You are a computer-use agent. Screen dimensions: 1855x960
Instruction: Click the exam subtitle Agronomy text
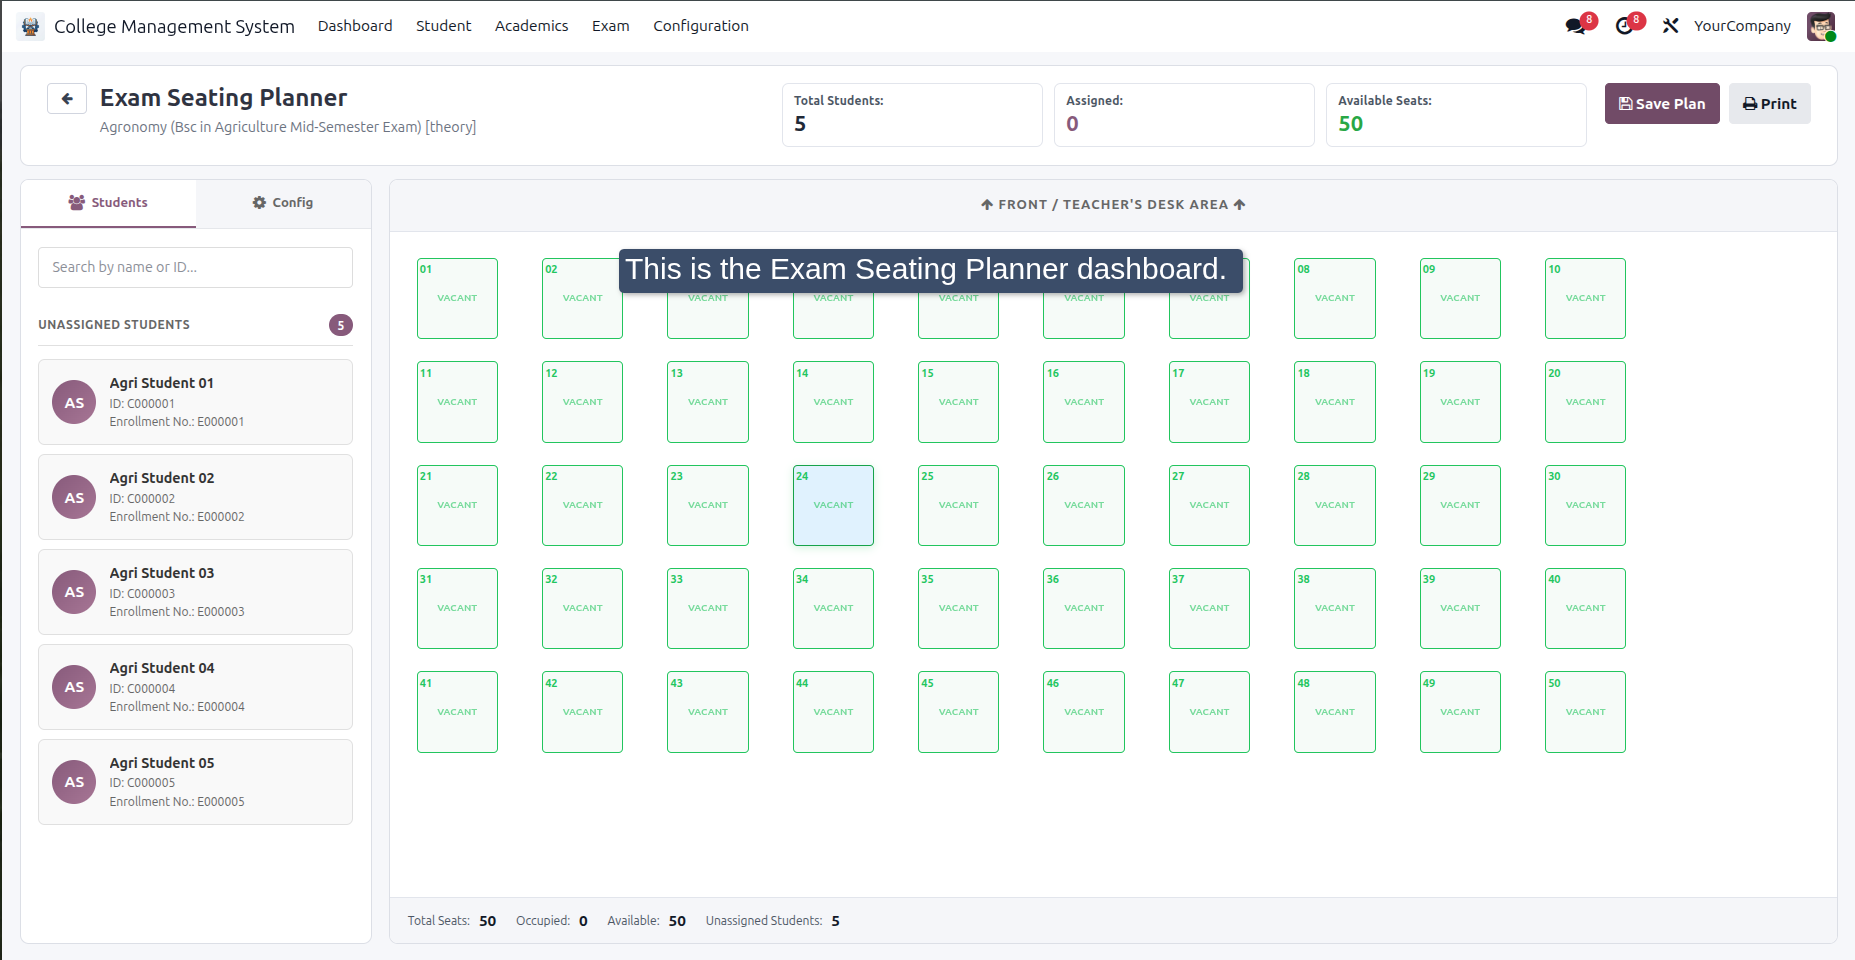[x=288, y=127]
